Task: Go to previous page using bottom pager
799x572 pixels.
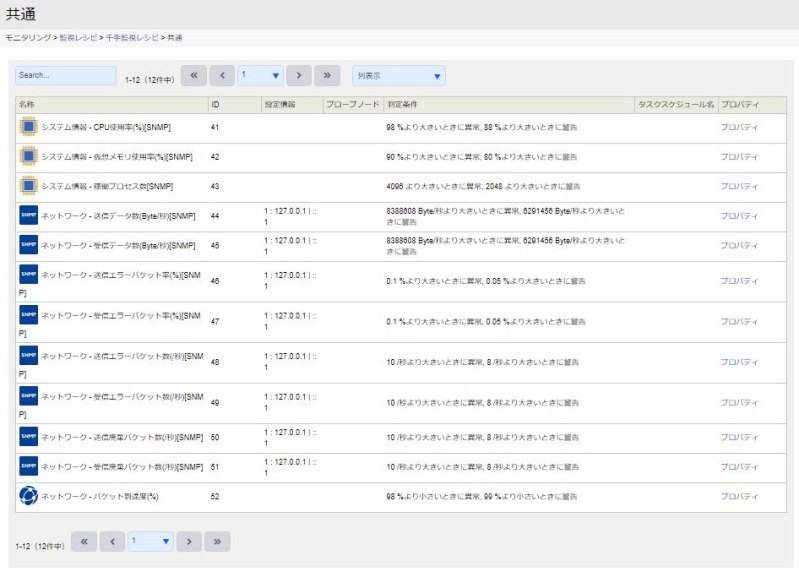Action: pyautogui.click(x=113, y=541)
